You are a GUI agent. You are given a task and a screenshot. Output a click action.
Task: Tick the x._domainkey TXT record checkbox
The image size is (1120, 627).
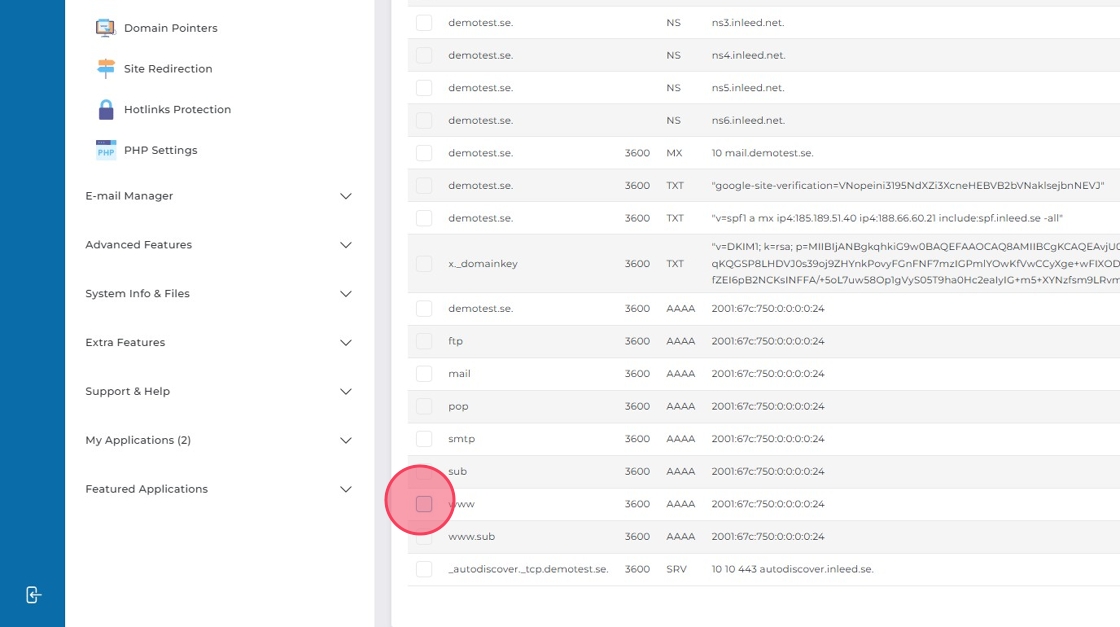[x=424, y=264]
